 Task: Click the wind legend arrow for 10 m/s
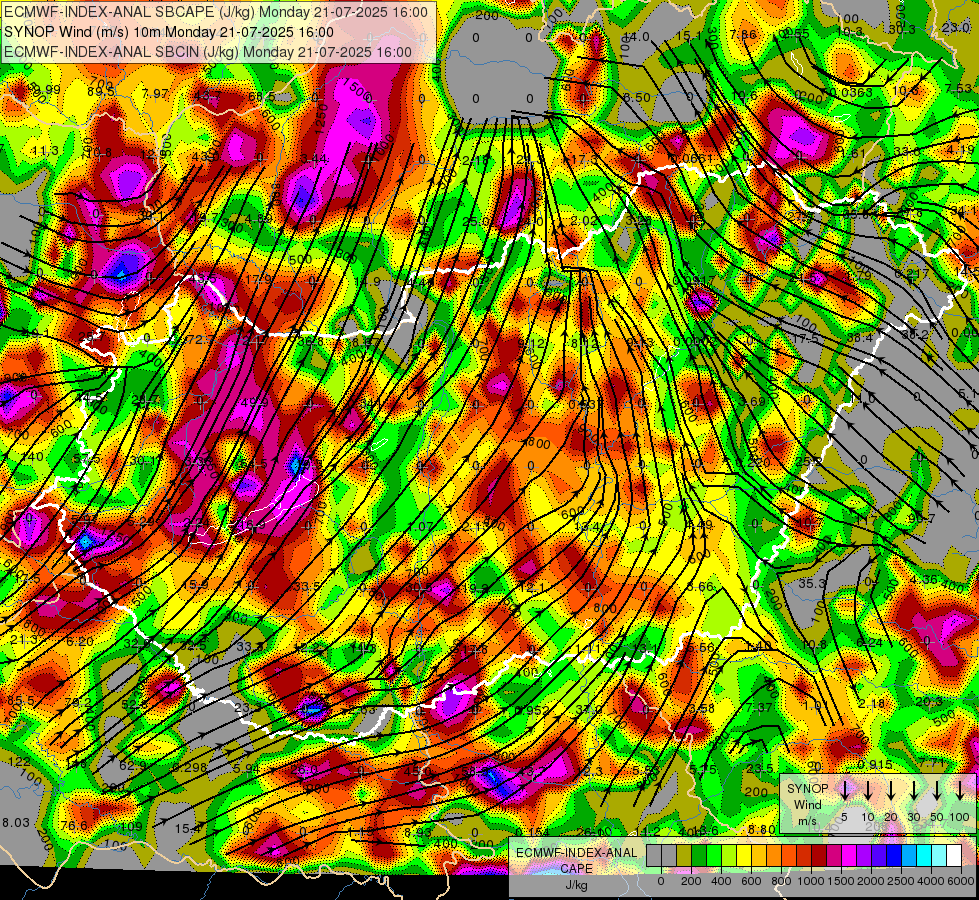(867, 790)
